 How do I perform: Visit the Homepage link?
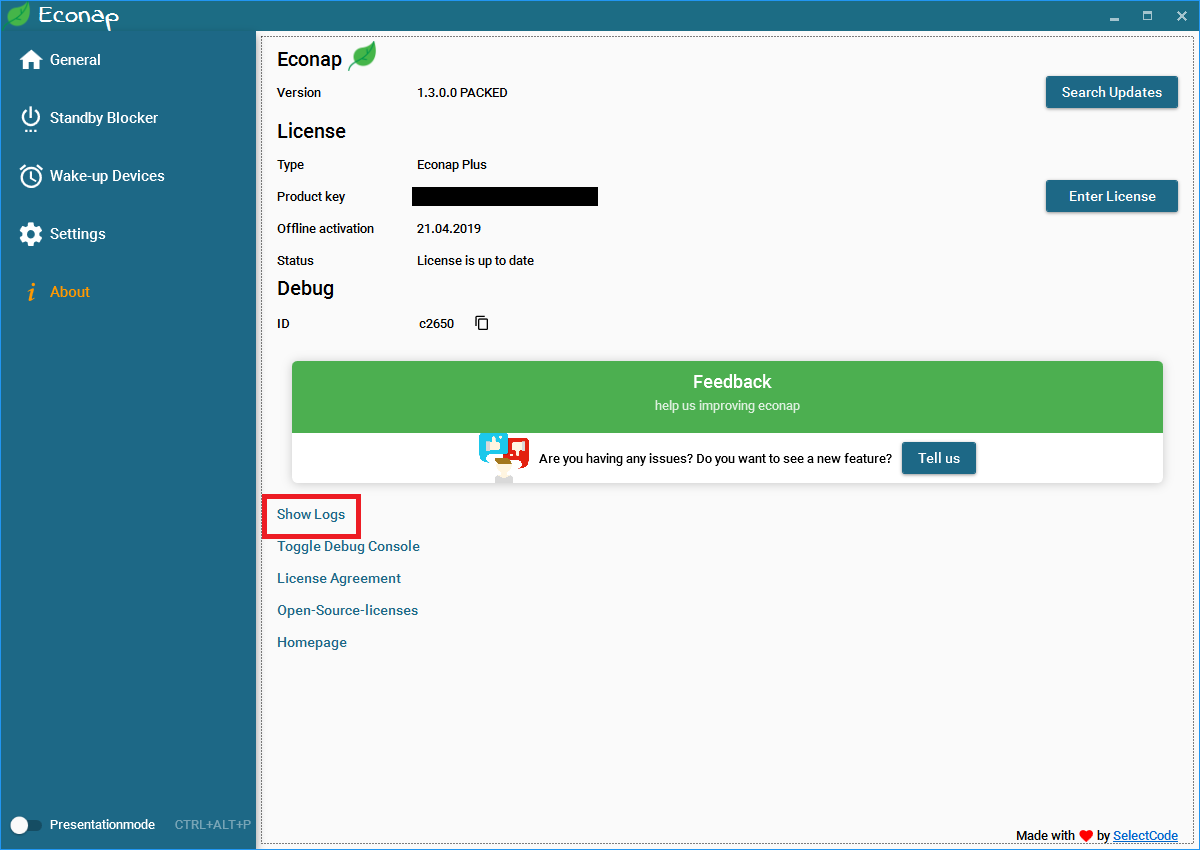click(x=312, y=642)
